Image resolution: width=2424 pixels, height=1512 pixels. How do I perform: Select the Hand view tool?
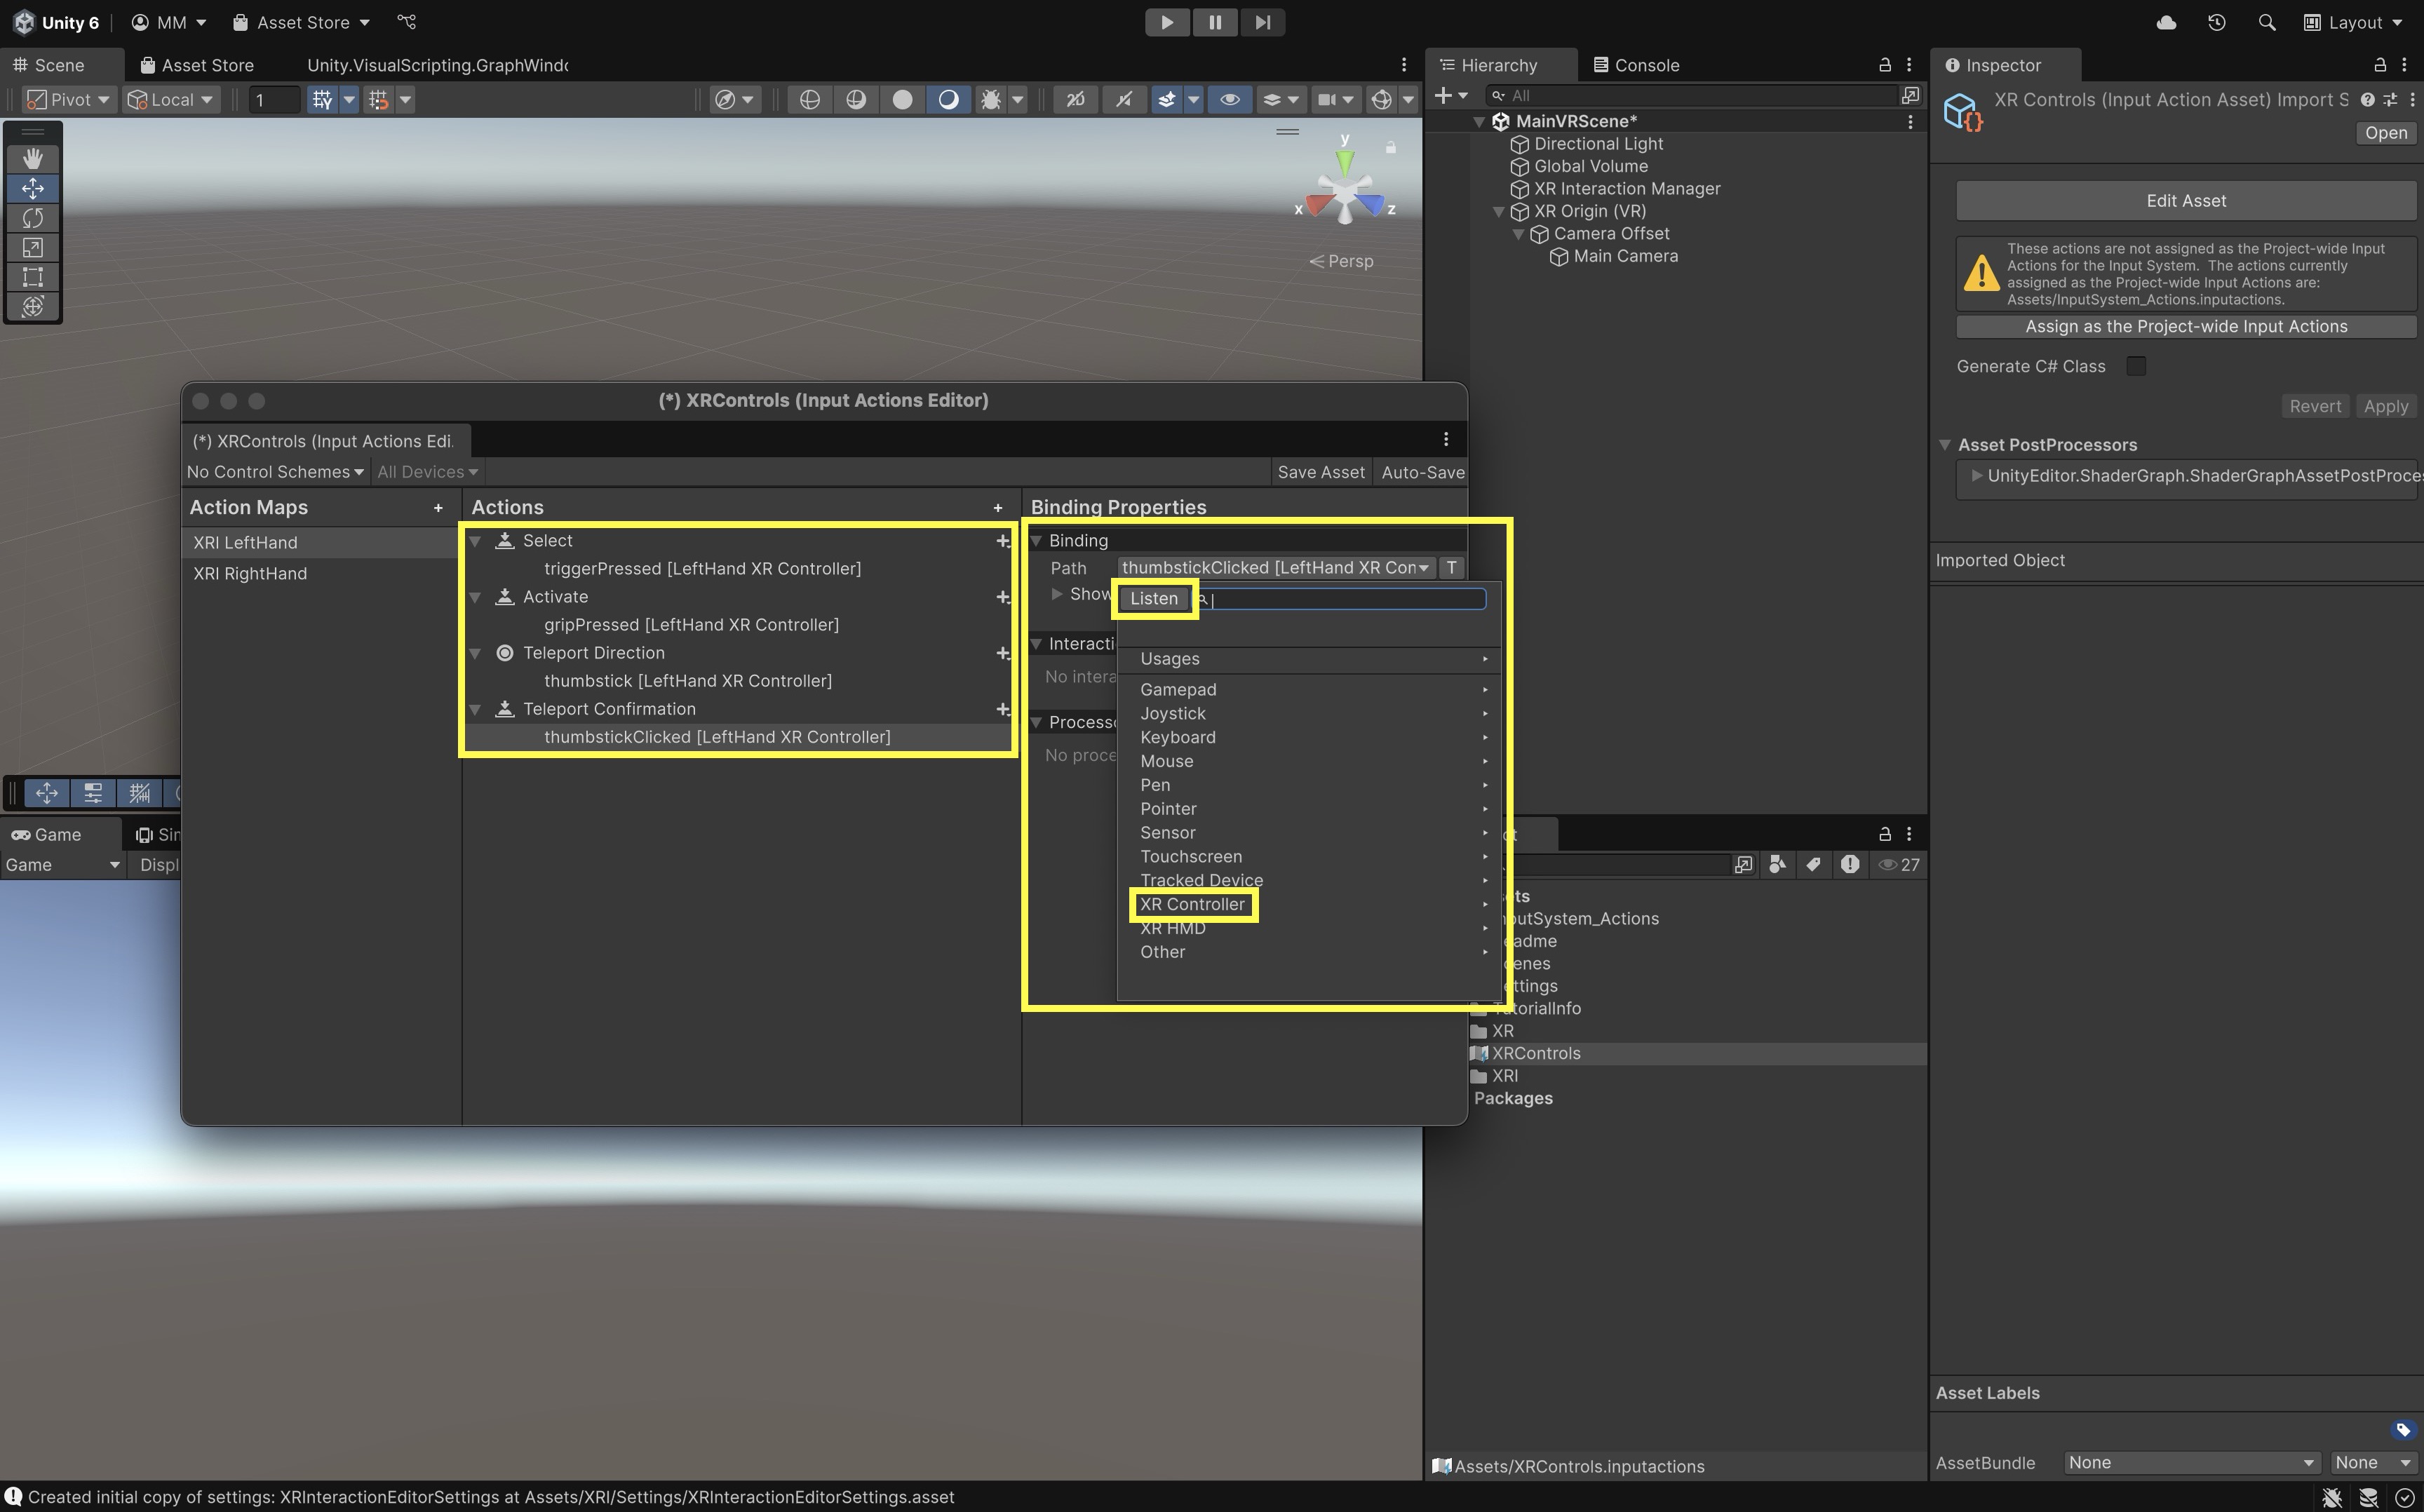(x=32, y=158)
